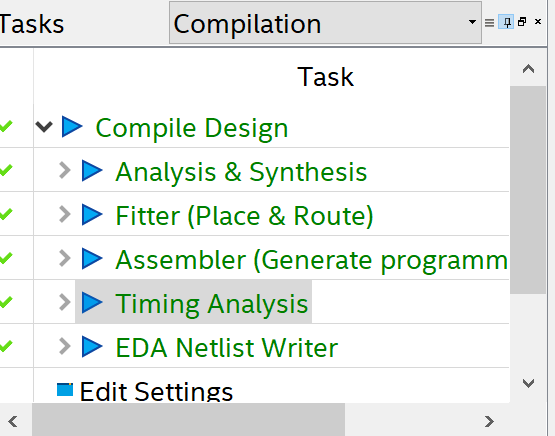The width and height of the screenshot is (555, 436).
Task: Click the Assembler task's blue play icon
Action: [92, 258]
